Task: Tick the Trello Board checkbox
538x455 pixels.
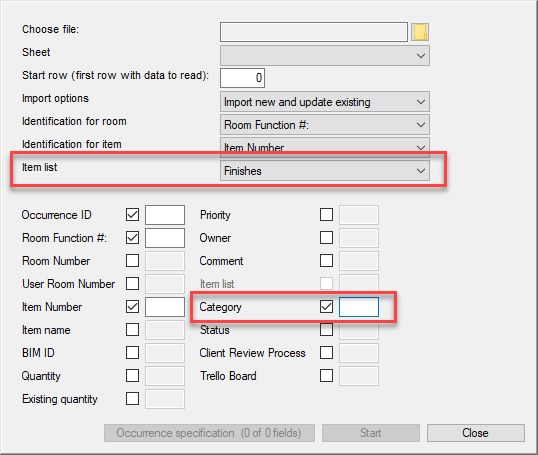Action: pyautogui.click(x=326, y=376)
